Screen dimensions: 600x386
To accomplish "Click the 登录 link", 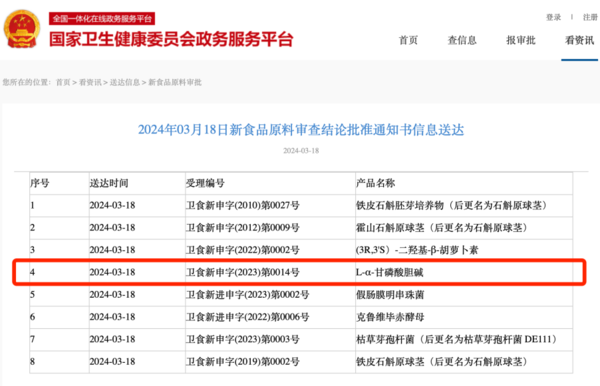I will coord(553,17).
